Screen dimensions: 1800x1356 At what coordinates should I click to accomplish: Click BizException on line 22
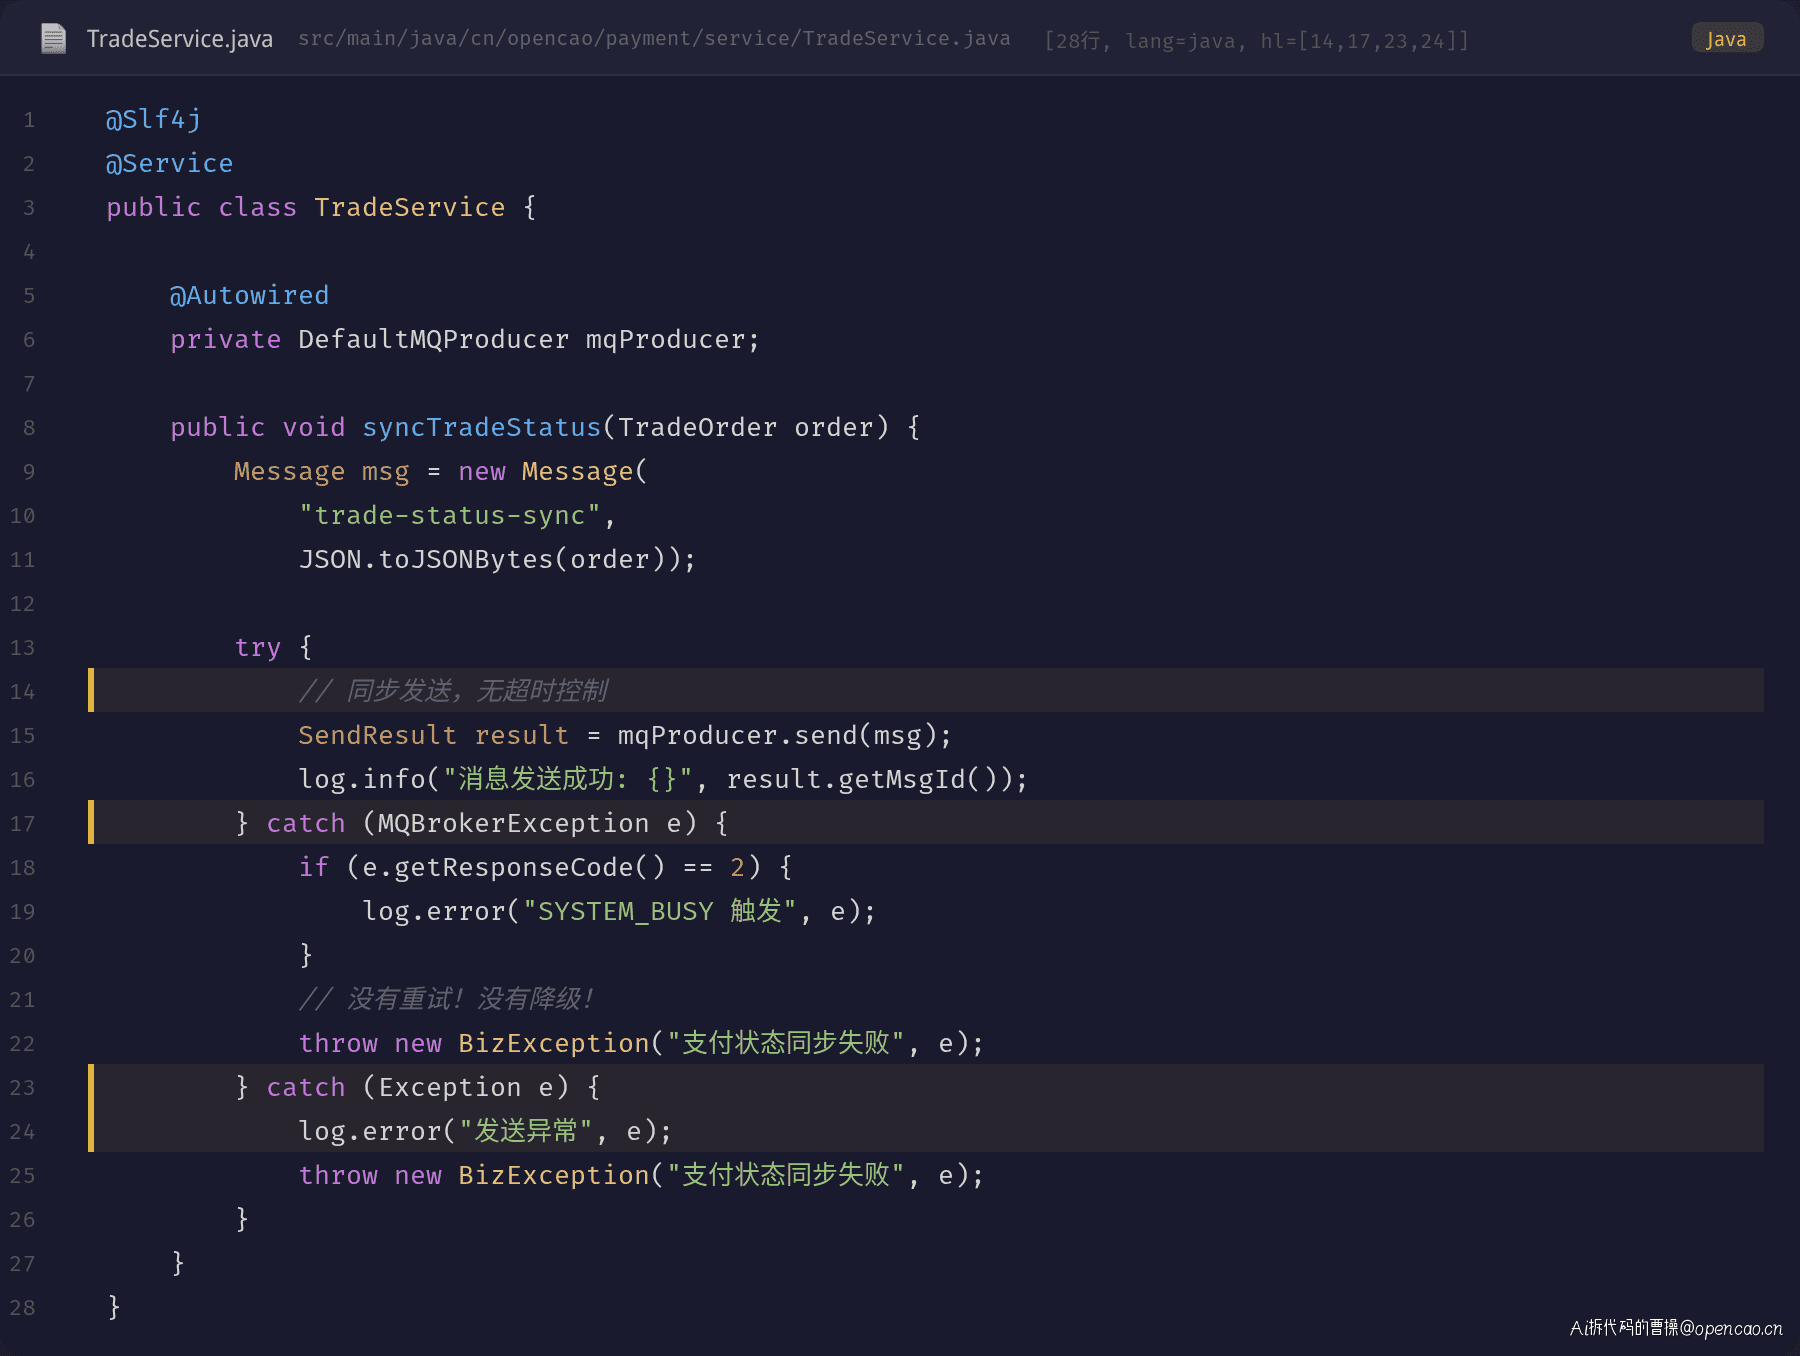pos(553,1043)
